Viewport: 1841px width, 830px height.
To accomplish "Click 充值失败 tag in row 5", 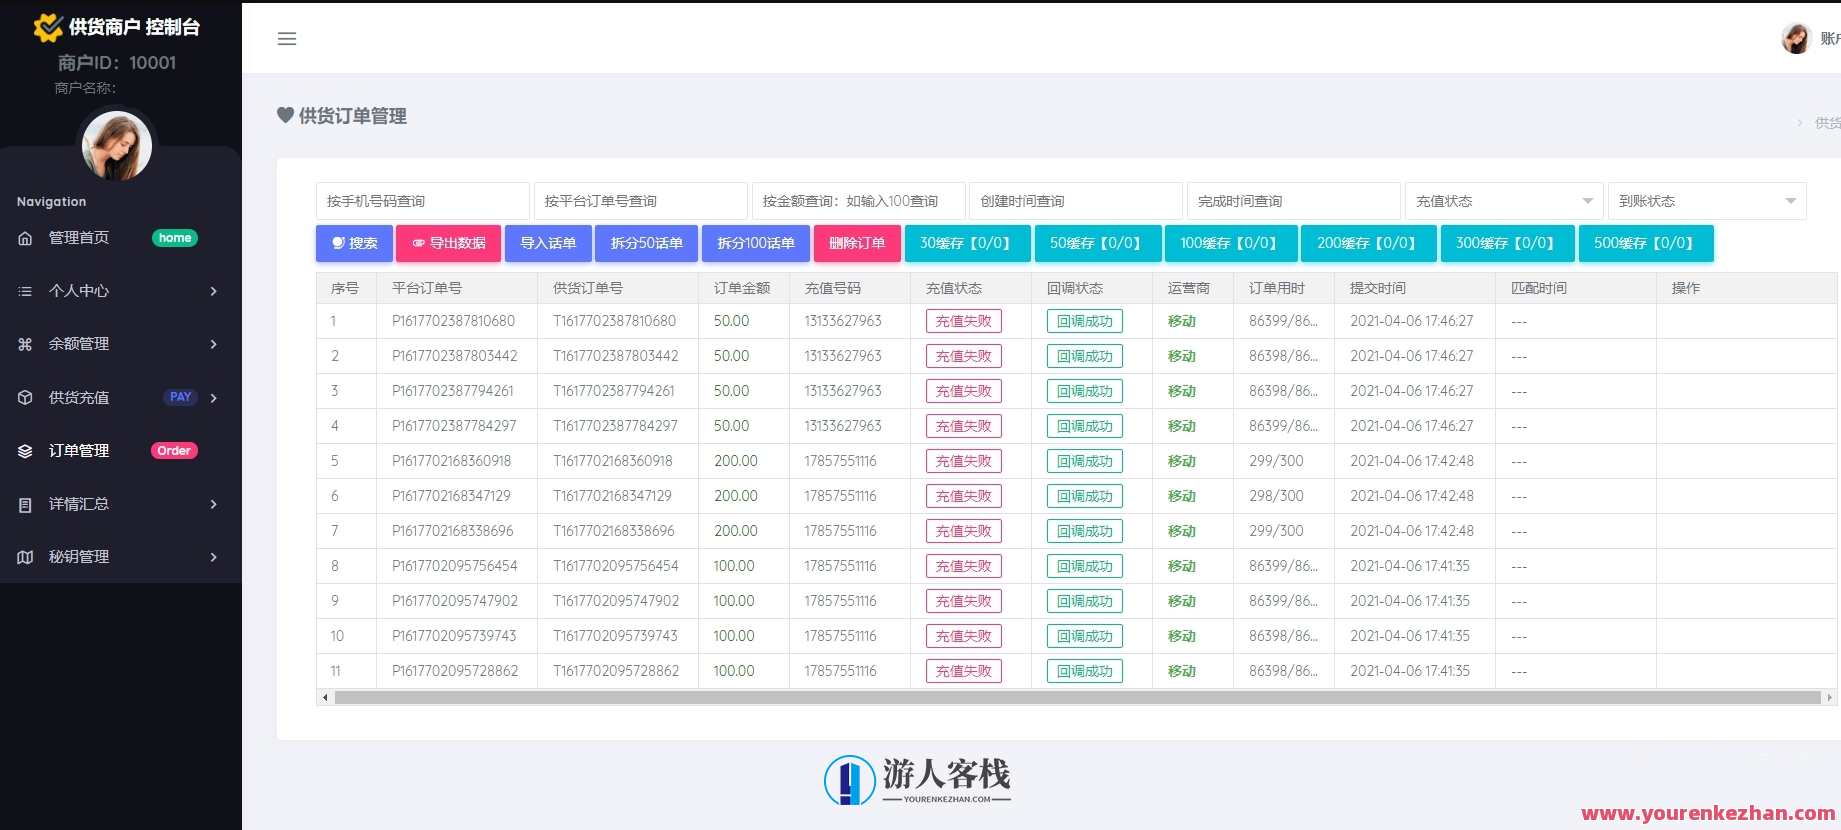I will (964, 461).
